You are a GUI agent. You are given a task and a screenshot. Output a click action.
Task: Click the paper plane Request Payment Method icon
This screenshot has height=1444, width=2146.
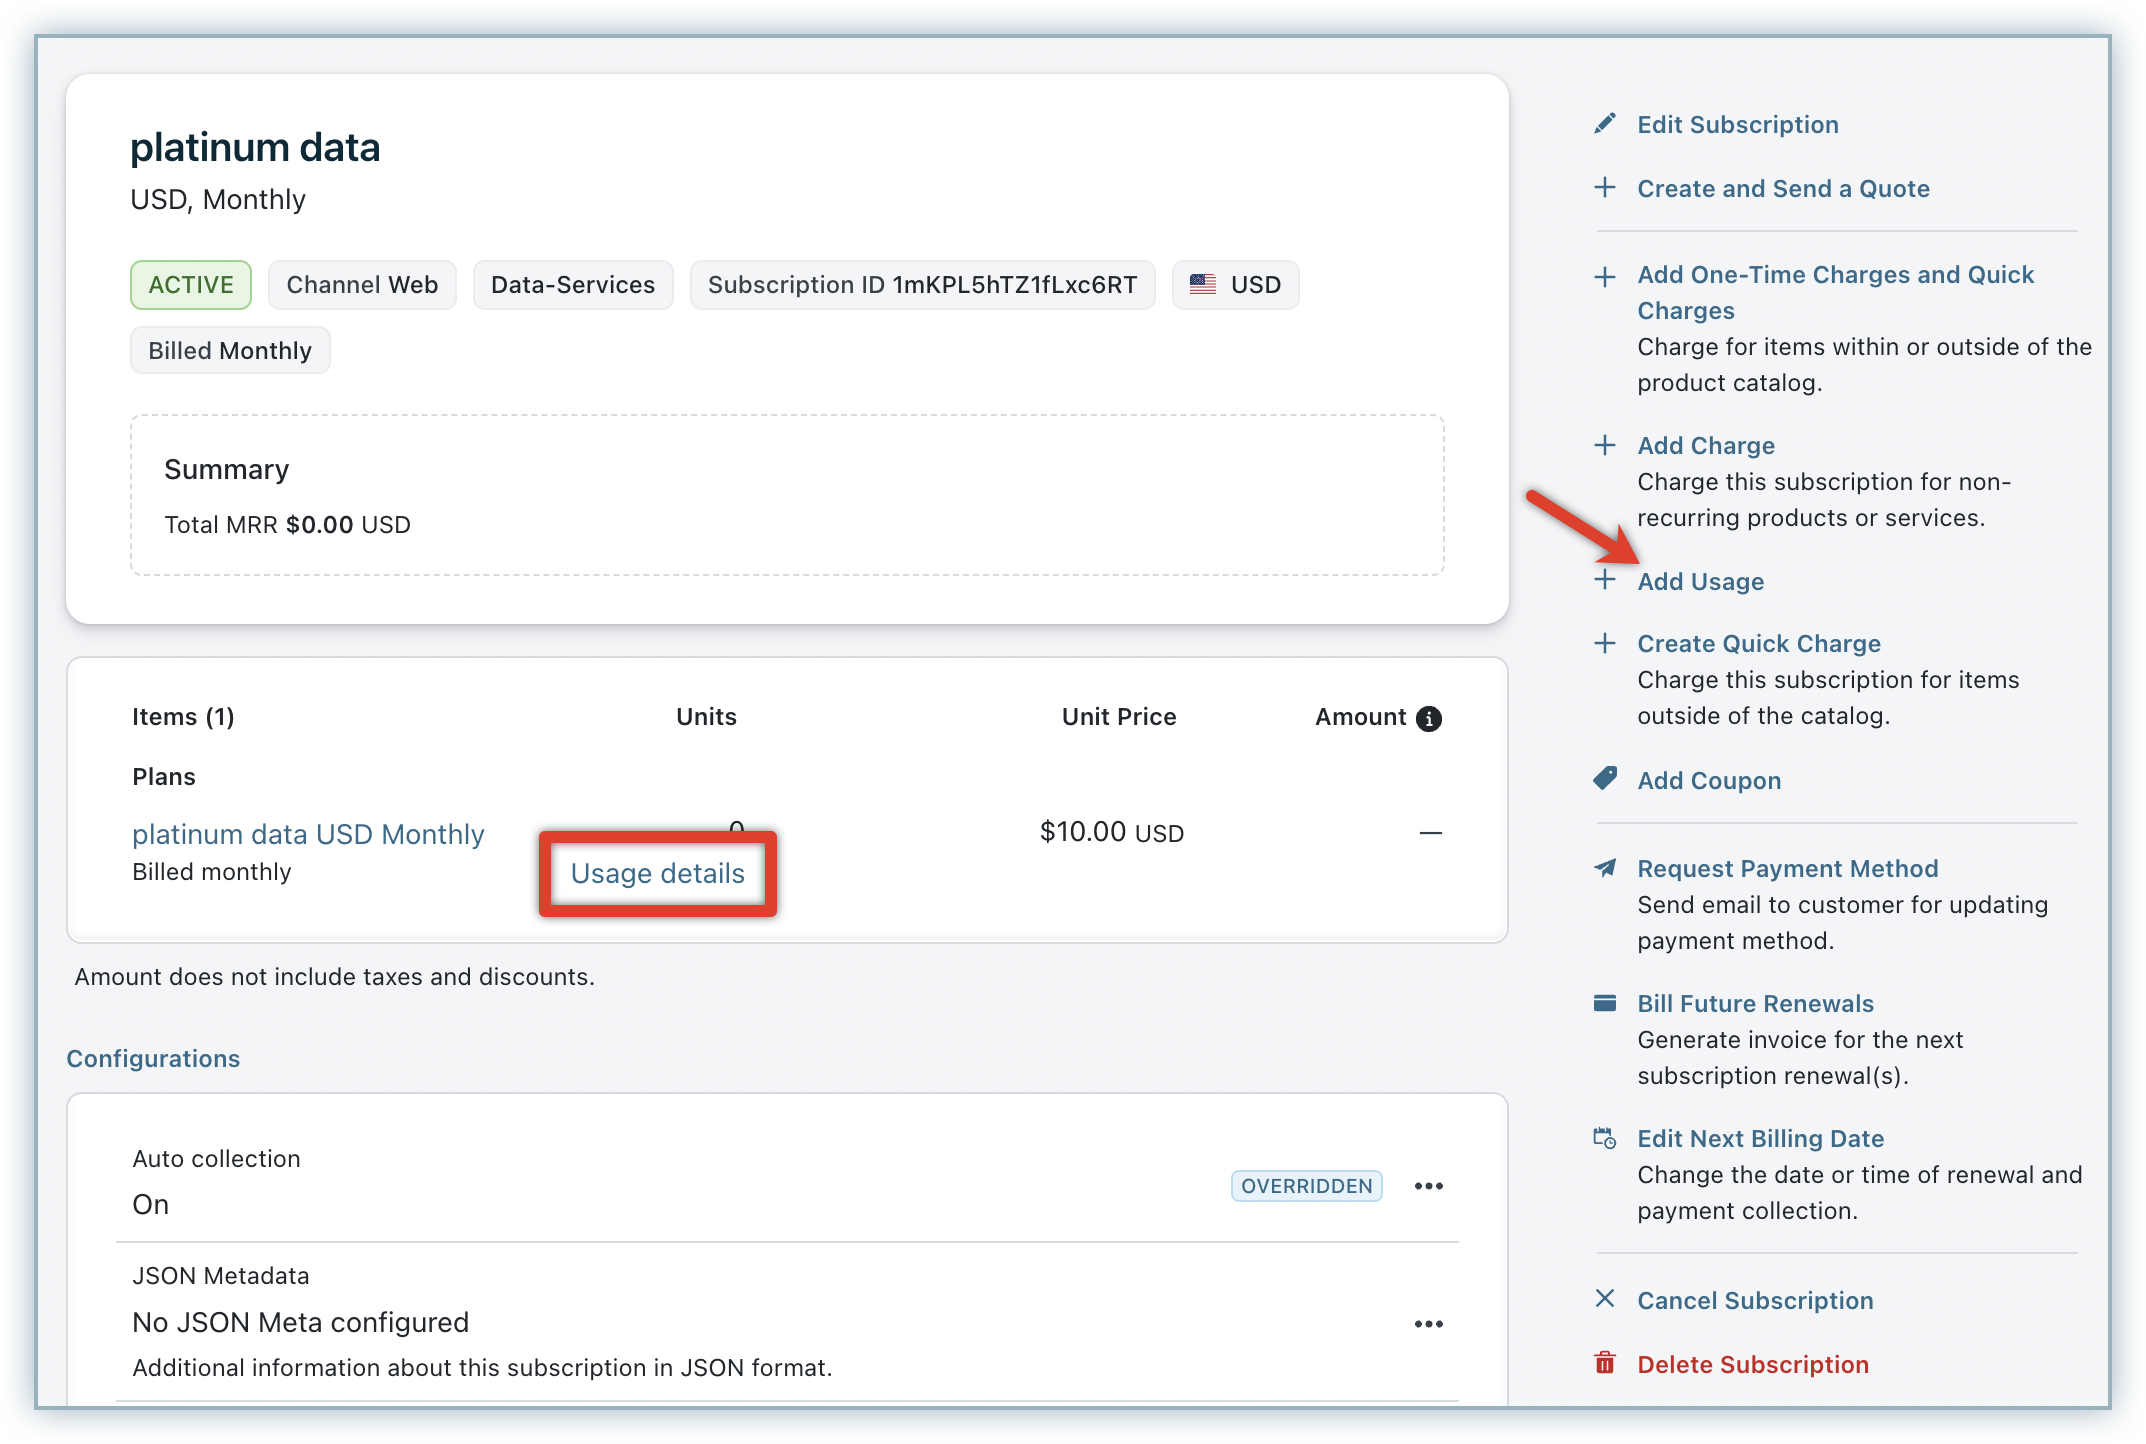[x=1605, y=868]
